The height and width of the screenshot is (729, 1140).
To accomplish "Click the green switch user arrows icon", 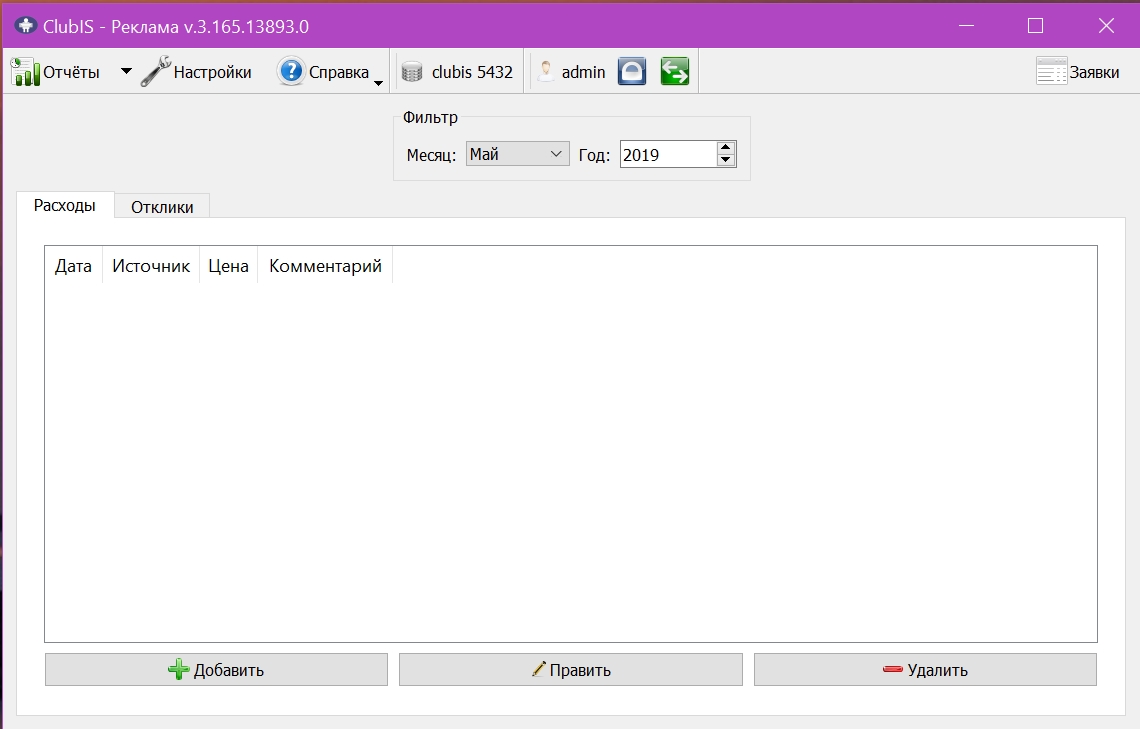I will click(675, 71).
